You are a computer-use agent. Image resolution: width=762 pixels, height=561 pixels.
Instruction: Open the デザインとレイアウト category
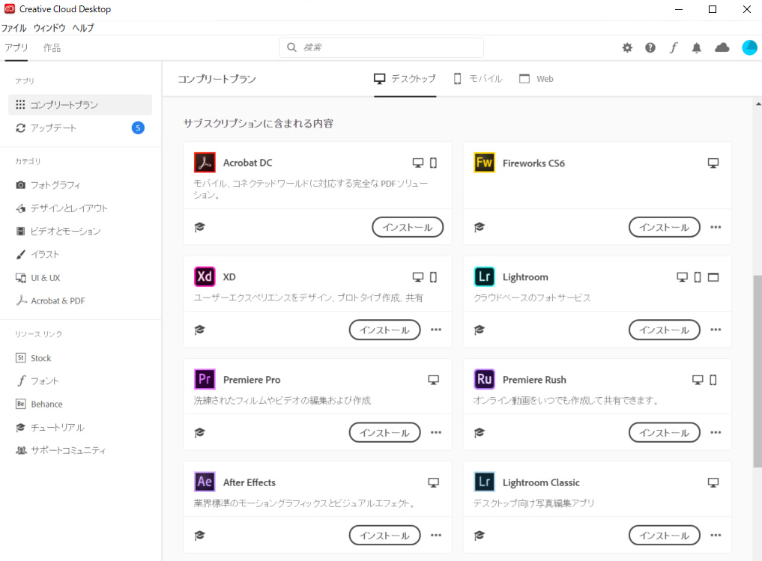coord(62,208)
